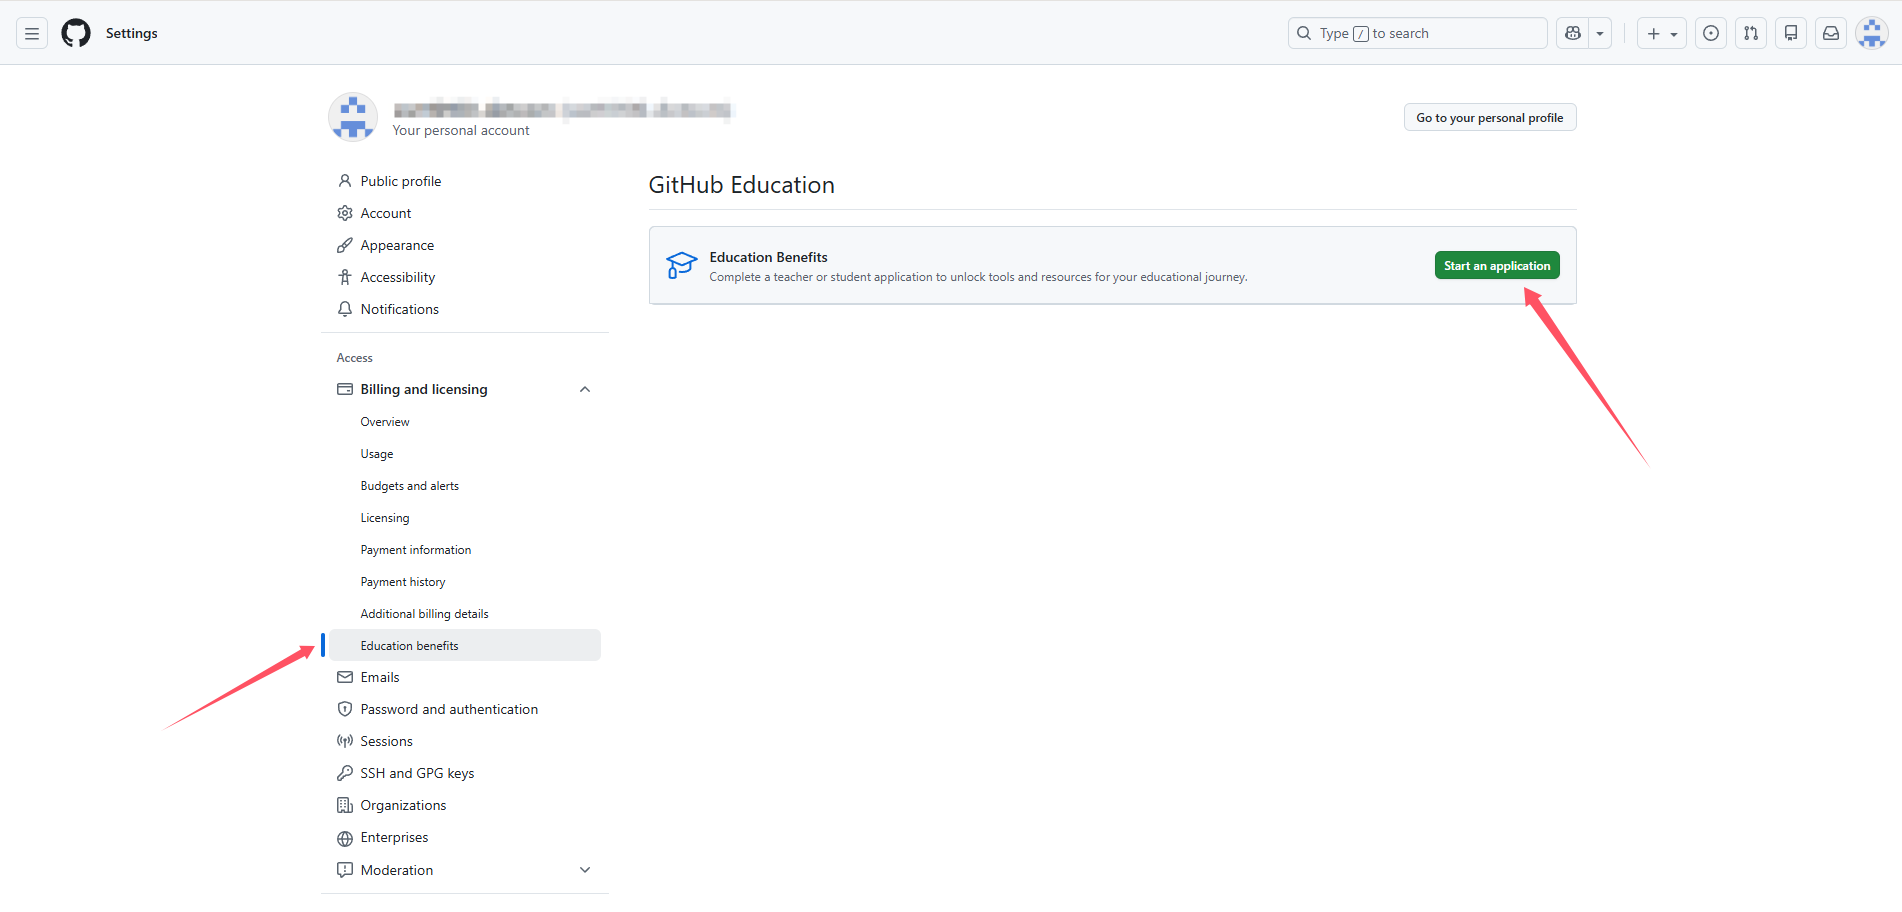Open the Payment information page
Image resolution: width=1902 pixels, height=912 pixels.
coord(415,550)
